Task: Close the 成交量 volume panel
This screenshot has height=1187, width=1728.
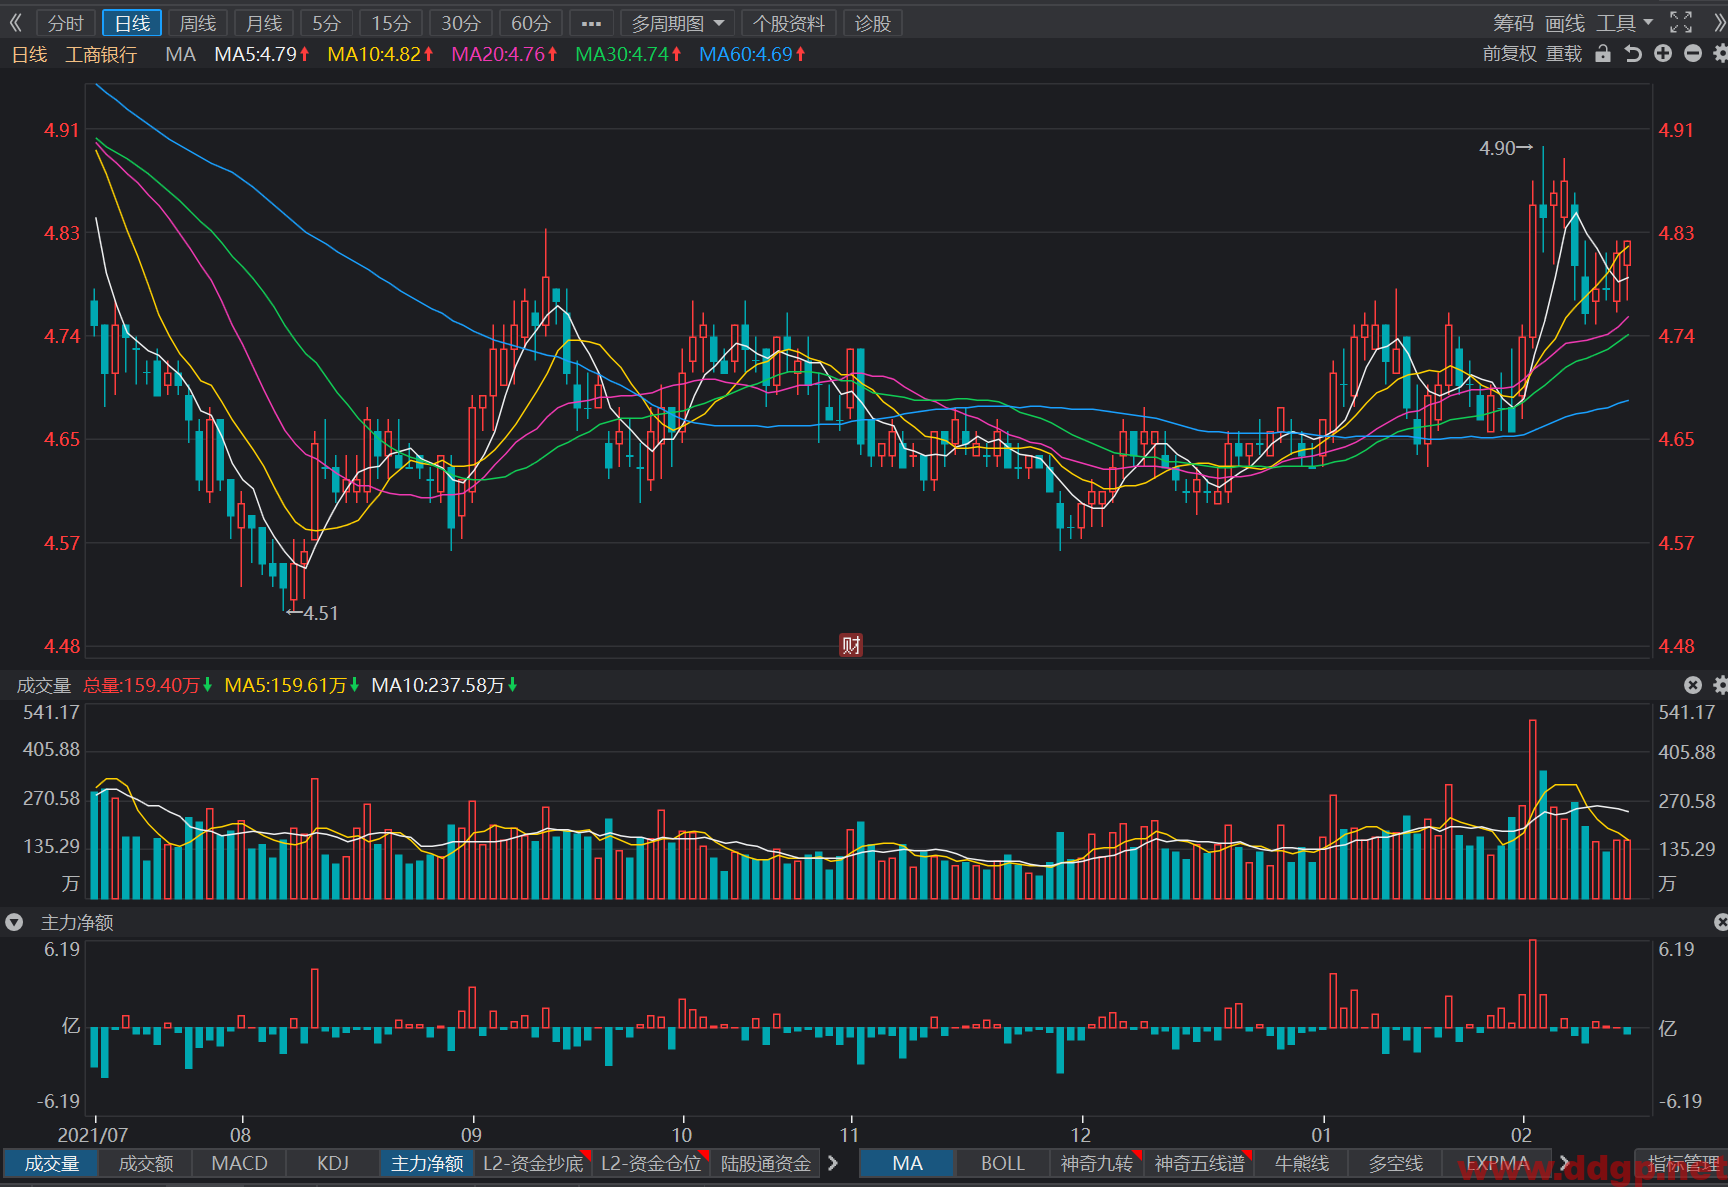Action: click(x=1692, y=685)
